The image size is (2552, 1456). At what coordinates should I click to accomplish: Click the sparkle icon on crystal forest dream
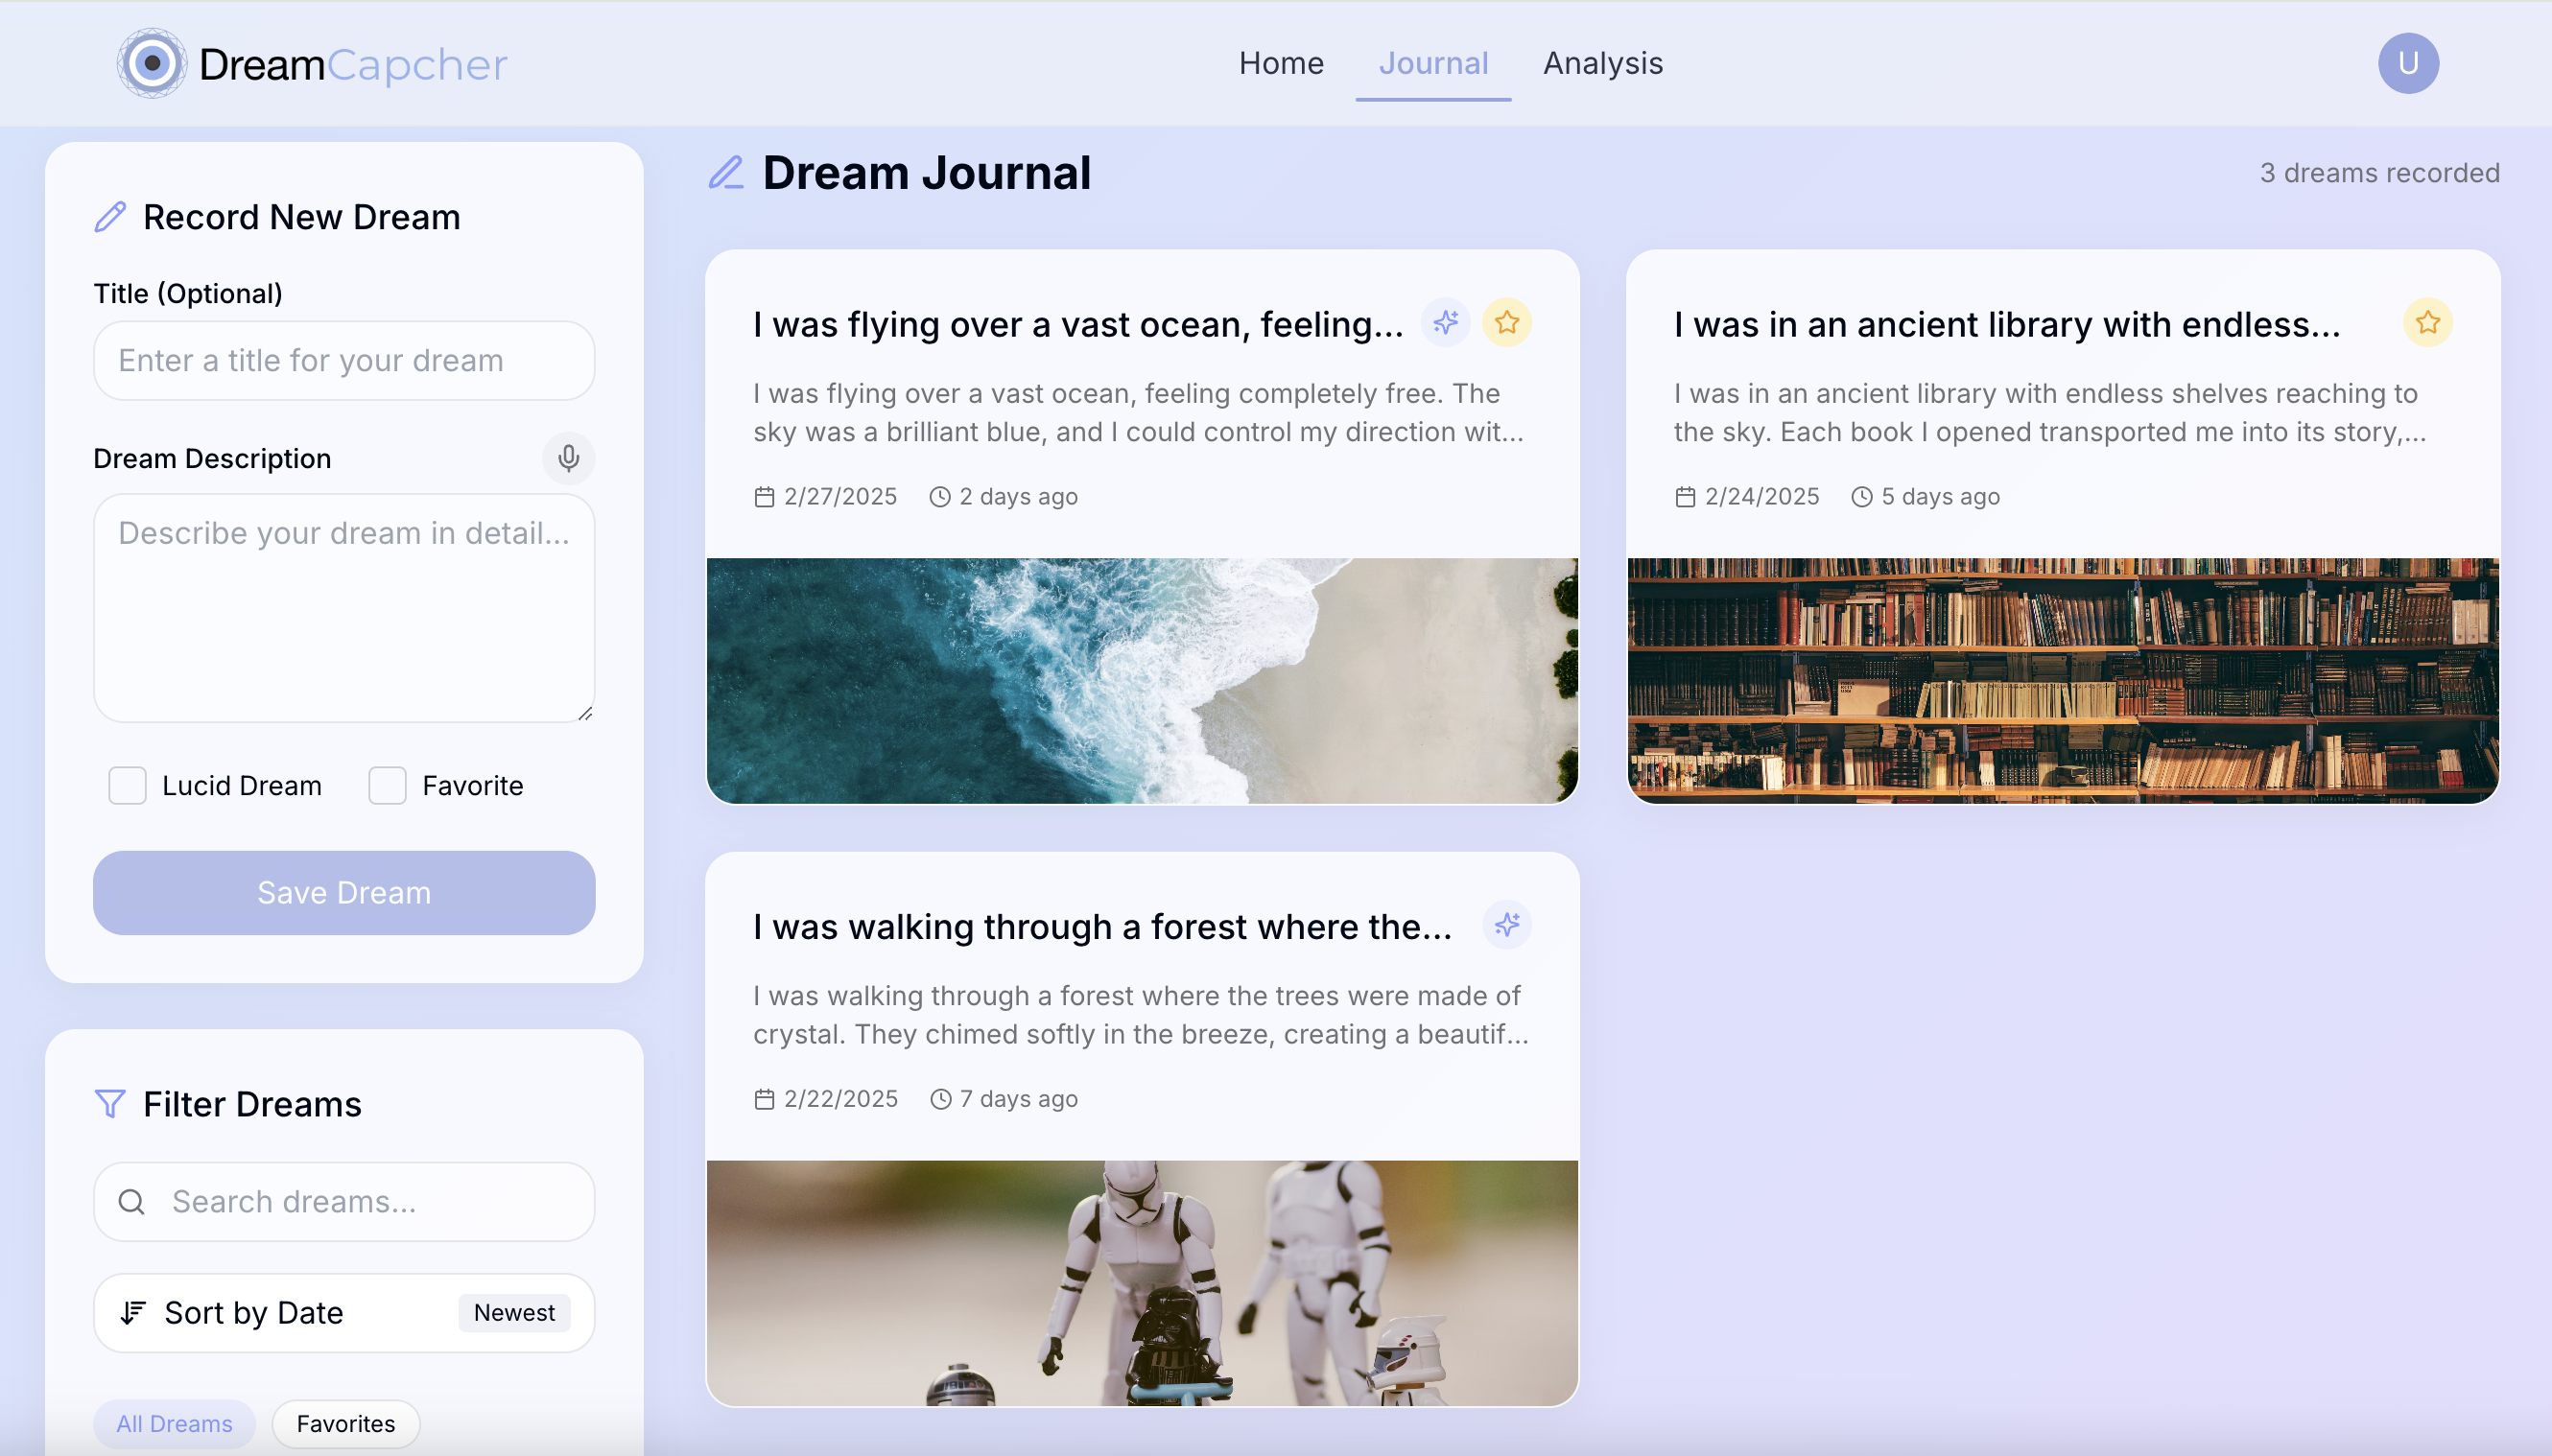[1507, 925]
